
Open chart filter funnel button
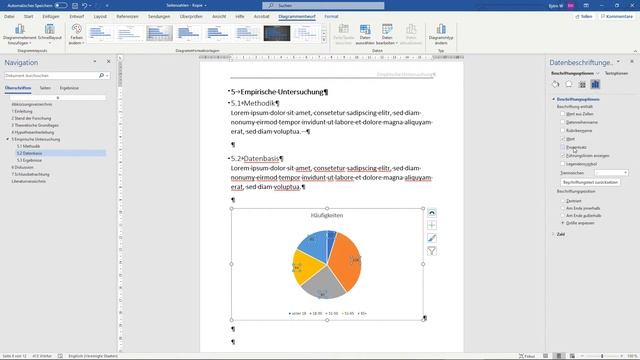[x=432, y=251]
